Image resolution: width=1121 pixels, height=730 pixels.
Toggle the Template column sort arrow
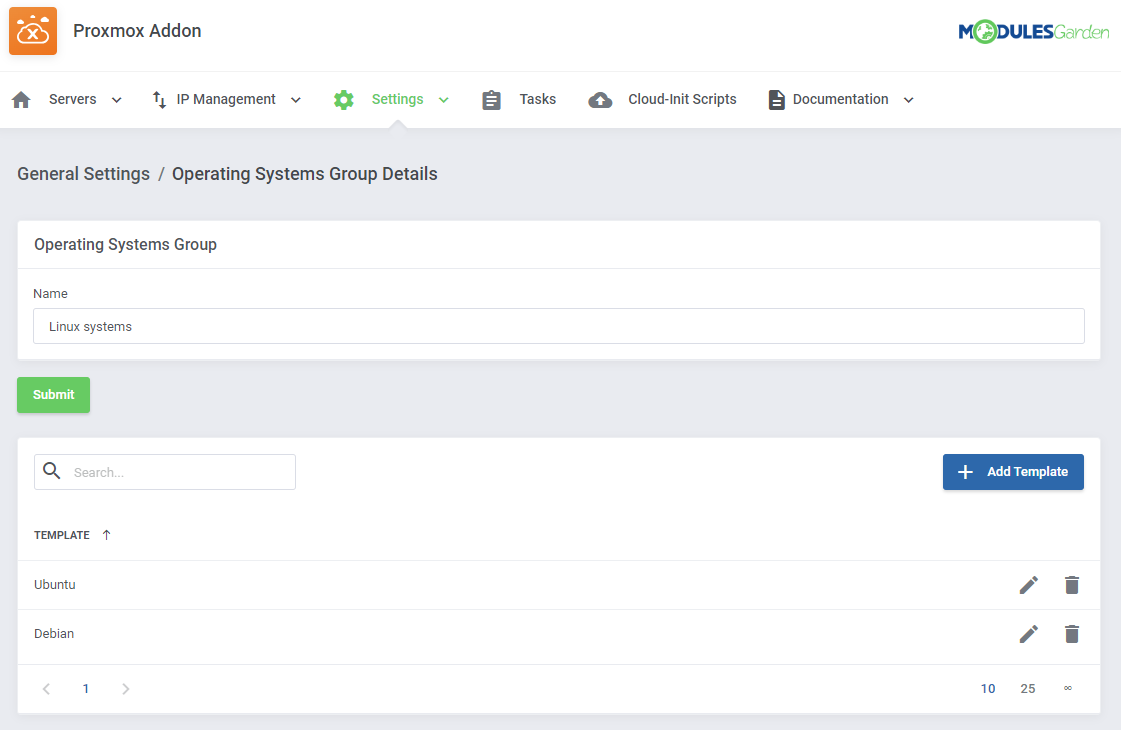tap(107, 535)
